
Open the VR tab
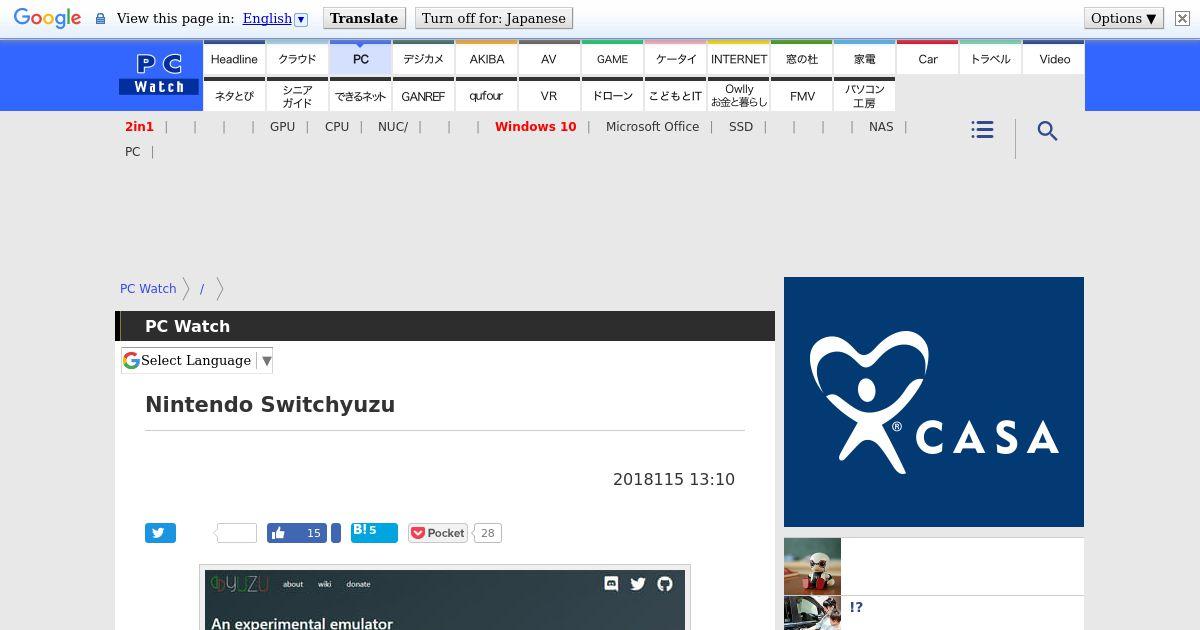[x=549, y=95]
